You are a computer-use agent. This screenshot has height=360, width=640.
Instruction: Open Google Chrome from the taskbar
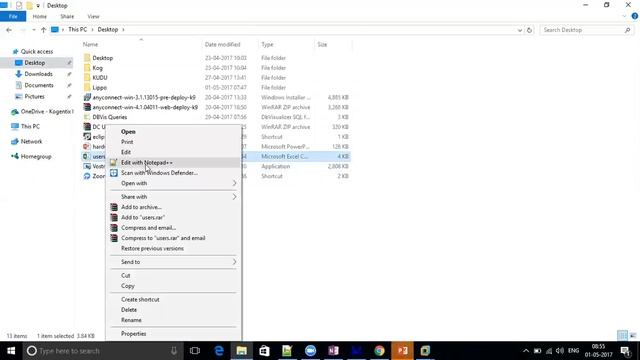point(379,351)
